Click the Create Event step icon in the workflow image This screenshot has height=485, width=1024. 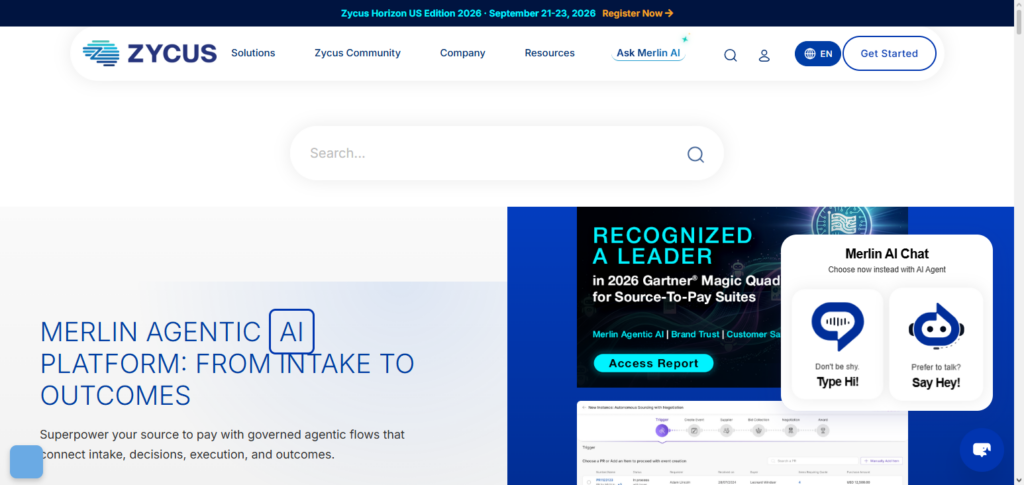[694, 430]
